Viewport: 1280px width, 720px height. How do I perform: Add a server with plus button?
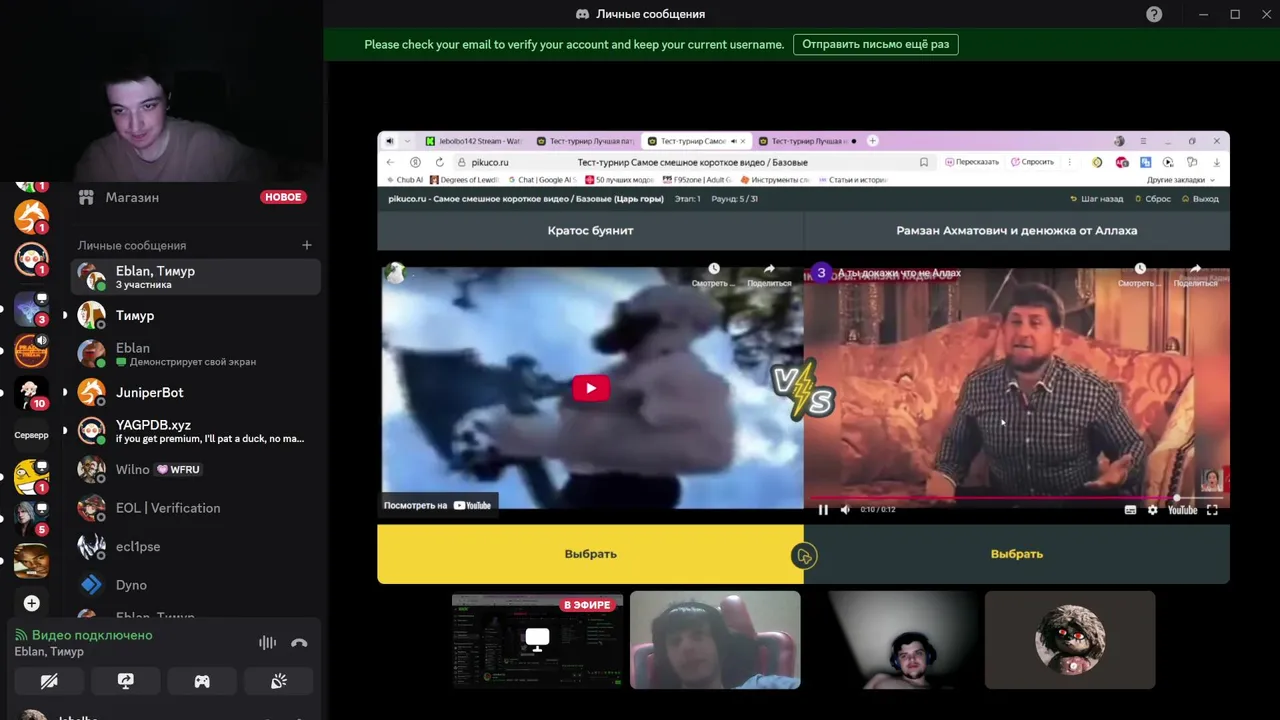click(31, 603)
